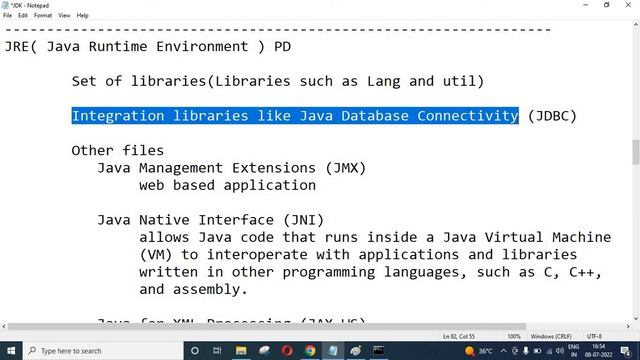Image resolution: width=640 pixels, height=360 pixels.
Task: Open the Help menu
Action: click(x=82, y=16)
